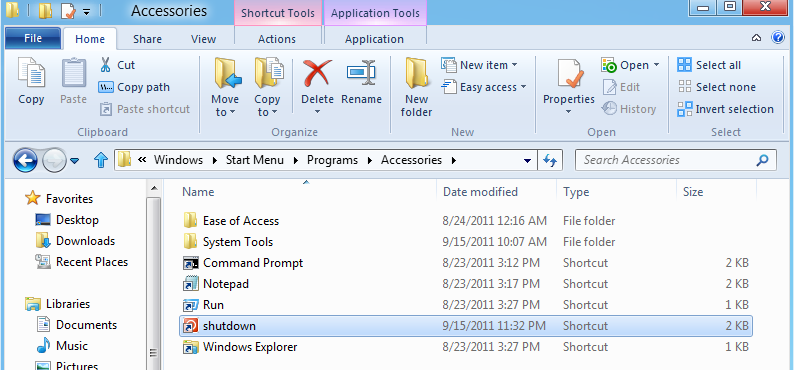
Task: Click the Notepad shortcut icon
Action: (190, 284)
